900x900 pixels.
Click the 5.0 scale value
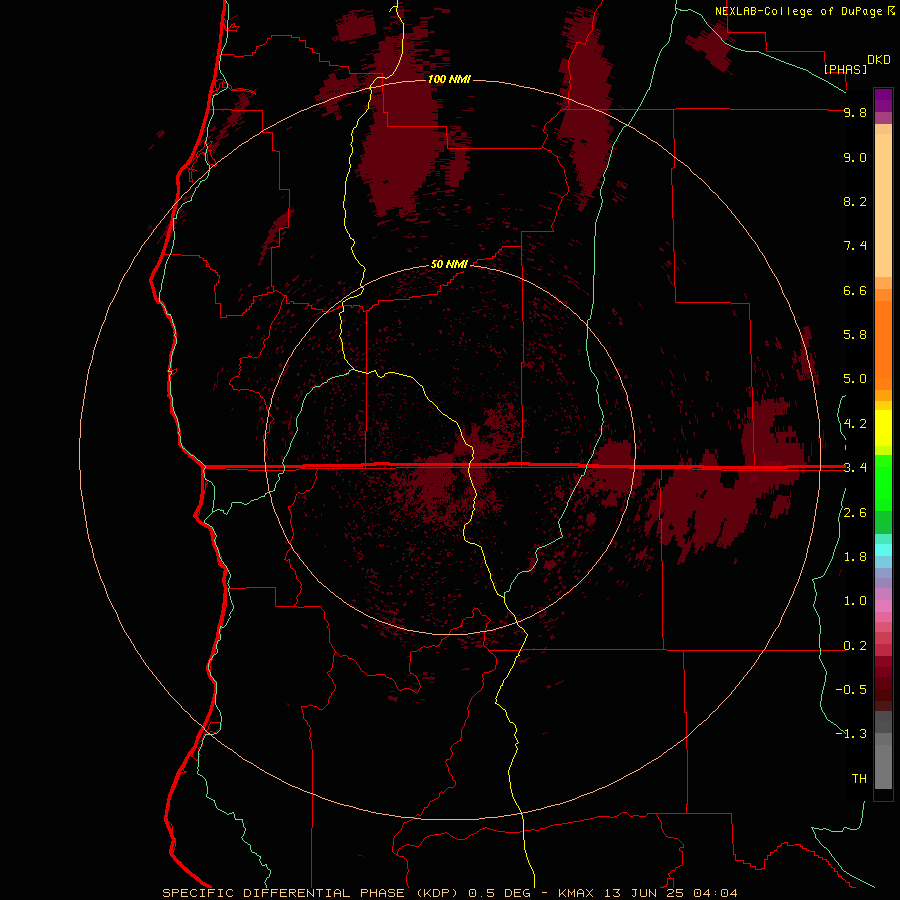click(855, 379)
